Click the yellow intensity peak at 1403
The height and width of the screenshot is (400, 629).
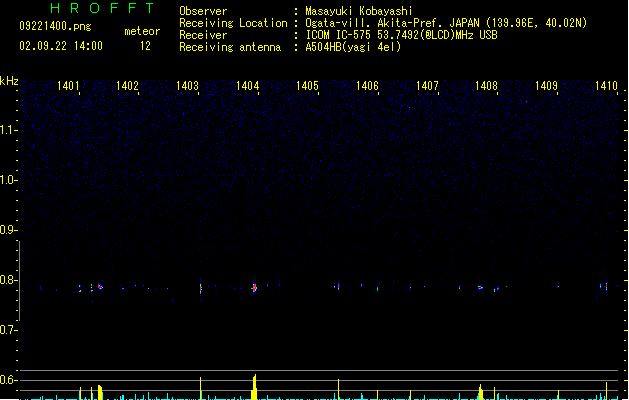point(201,388)
